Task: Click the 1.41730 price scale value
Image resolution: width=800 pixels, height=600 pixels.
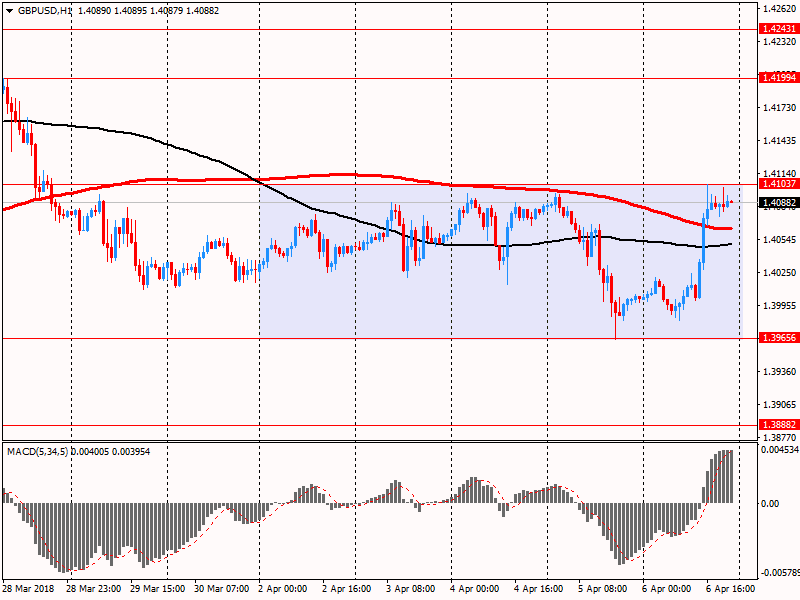Action: 780,108
